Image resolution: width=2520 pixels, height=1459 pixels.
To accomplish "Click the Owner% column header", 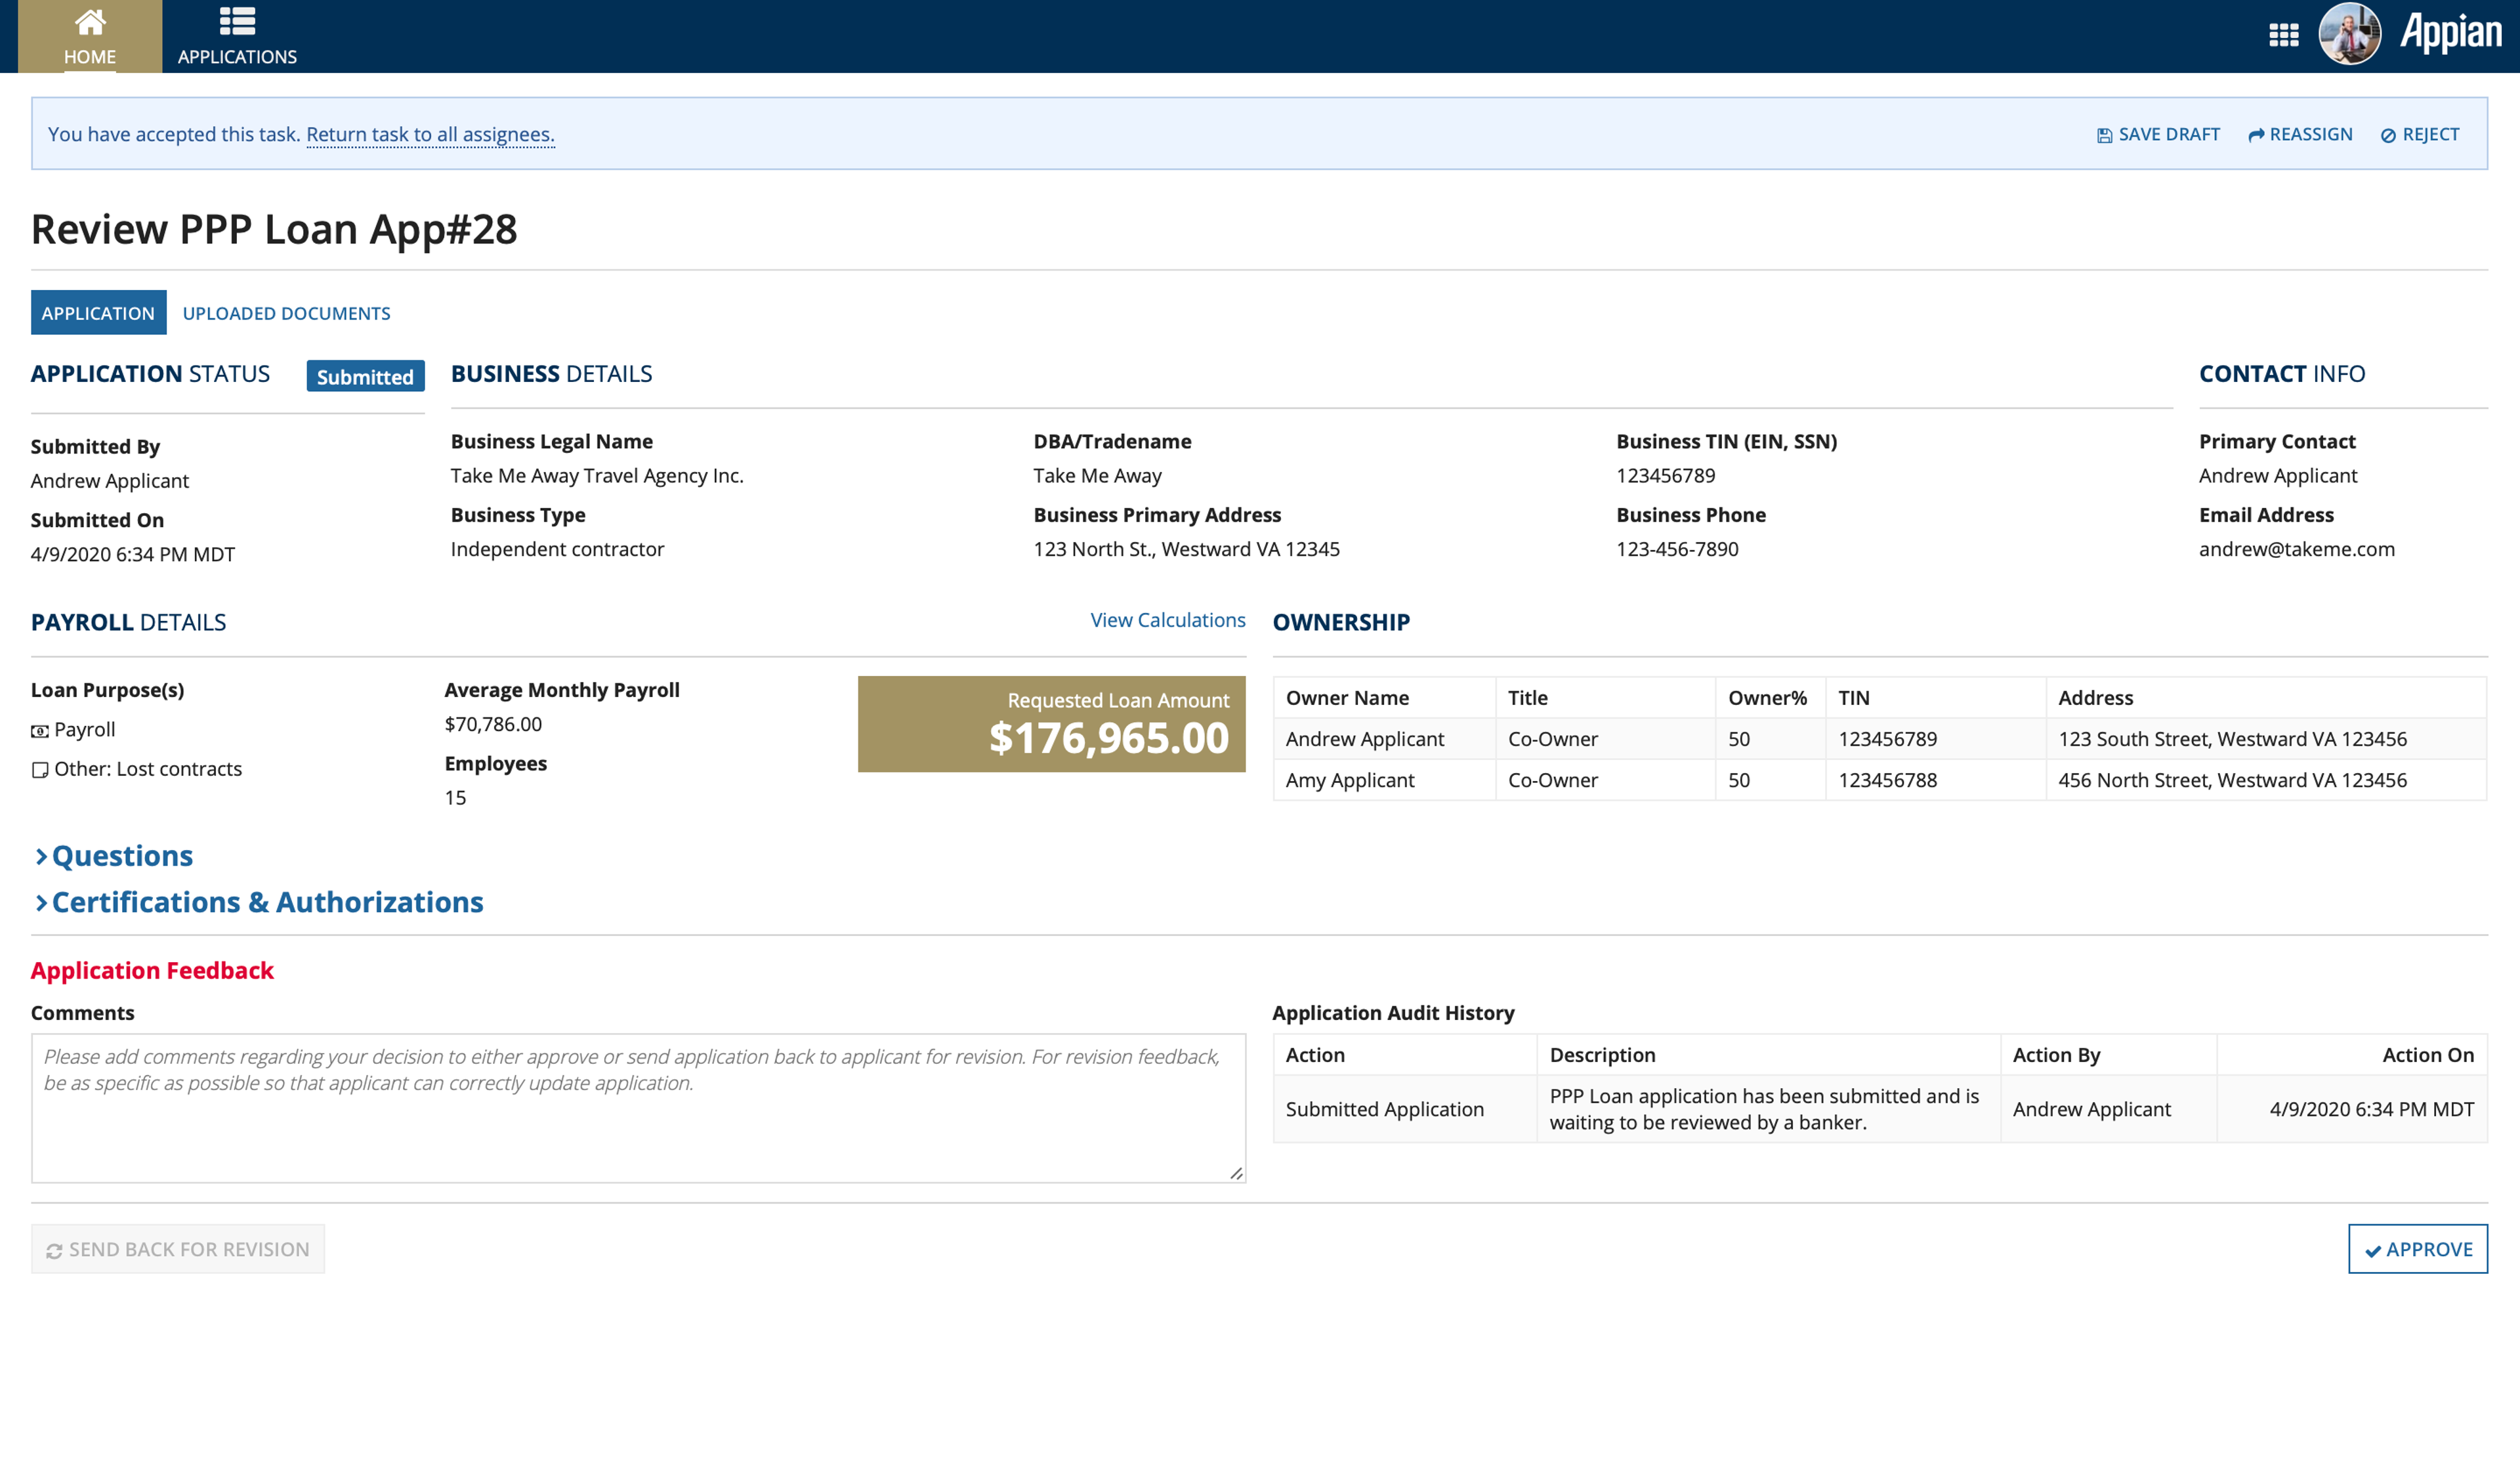I will (x=1767, y=698).
